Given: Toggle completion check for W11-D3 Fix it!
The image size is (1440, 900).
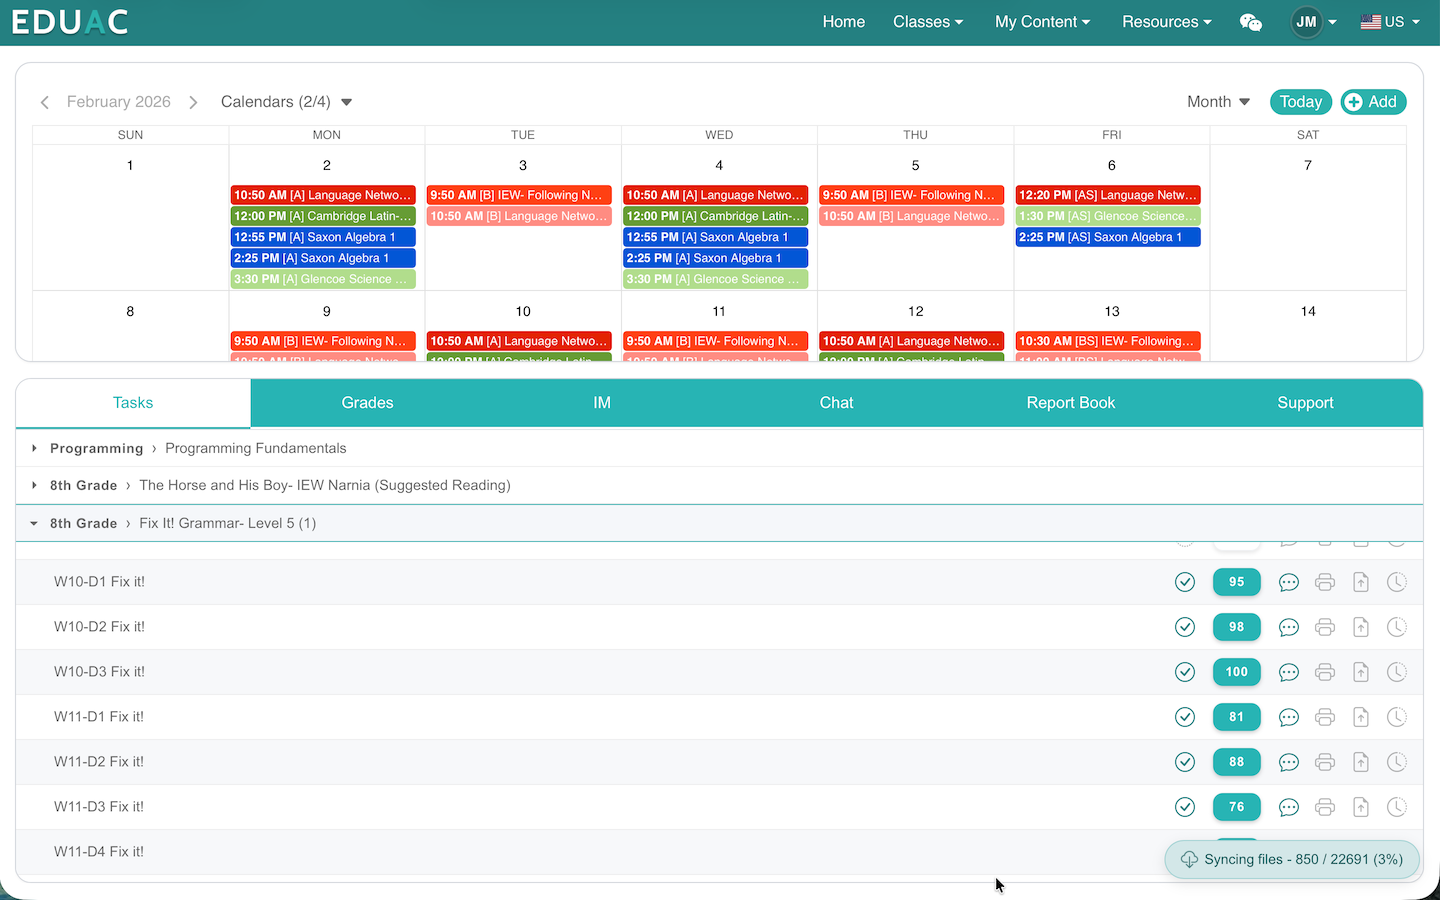Looking at the screenshot, I should pyautogui.click(x=1185, y=807).
